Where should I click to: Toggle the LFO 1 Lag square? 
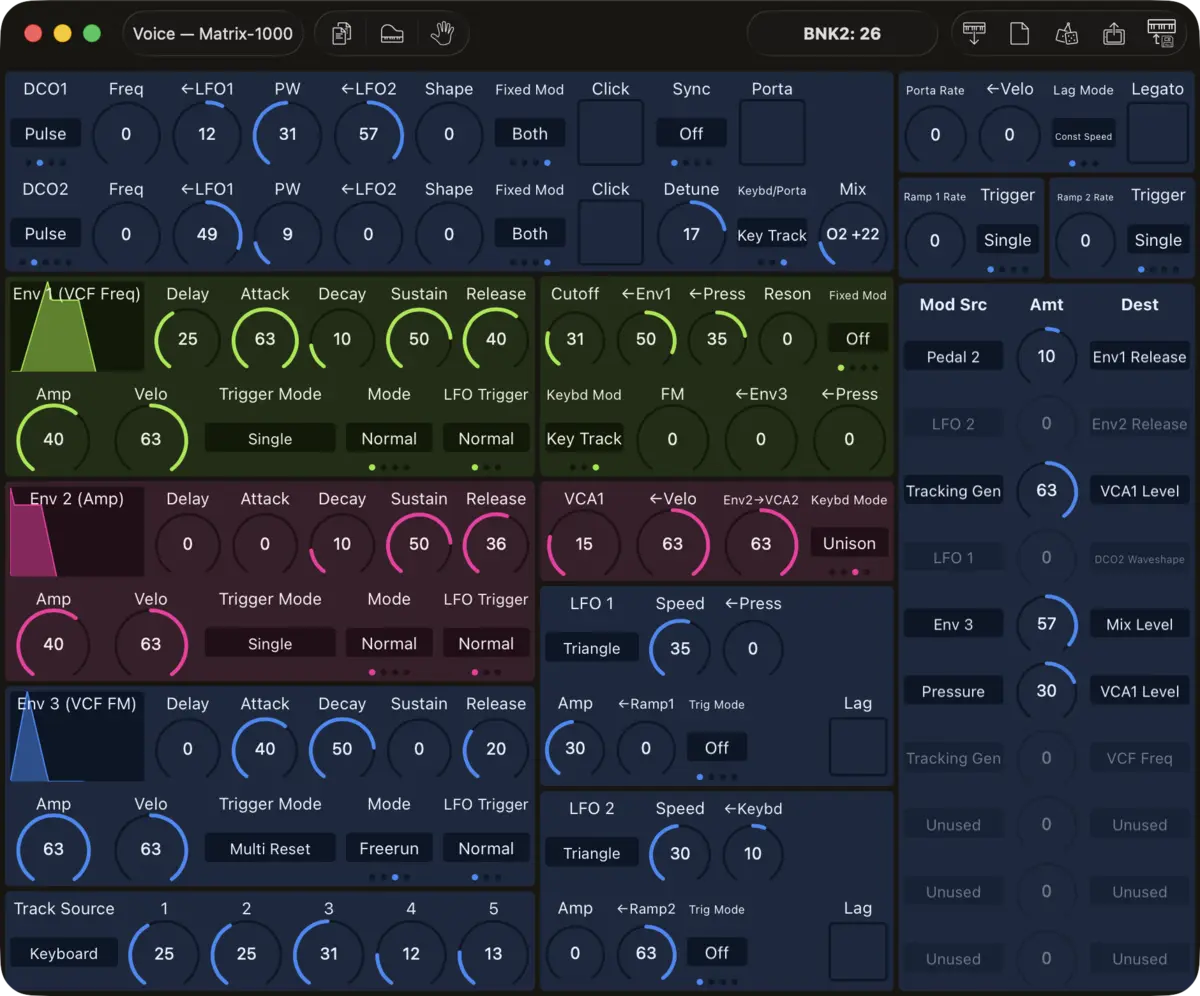coord(858,747)
